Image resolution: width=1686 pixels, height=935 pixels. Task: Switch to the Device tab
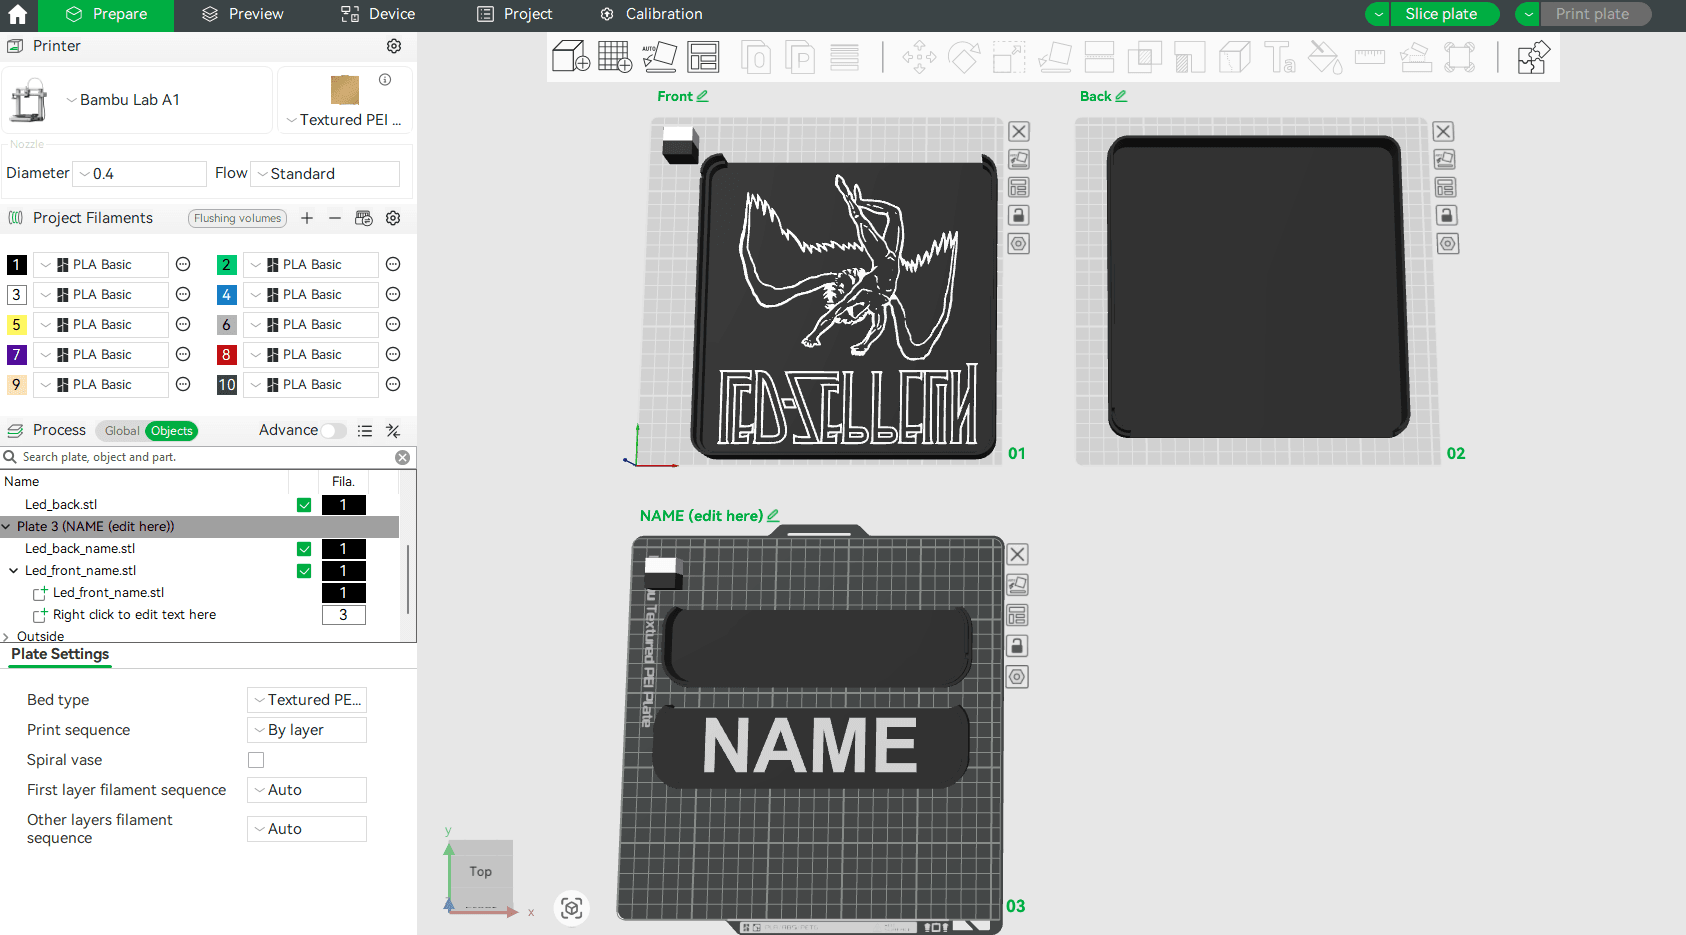[x=378, y=14]
